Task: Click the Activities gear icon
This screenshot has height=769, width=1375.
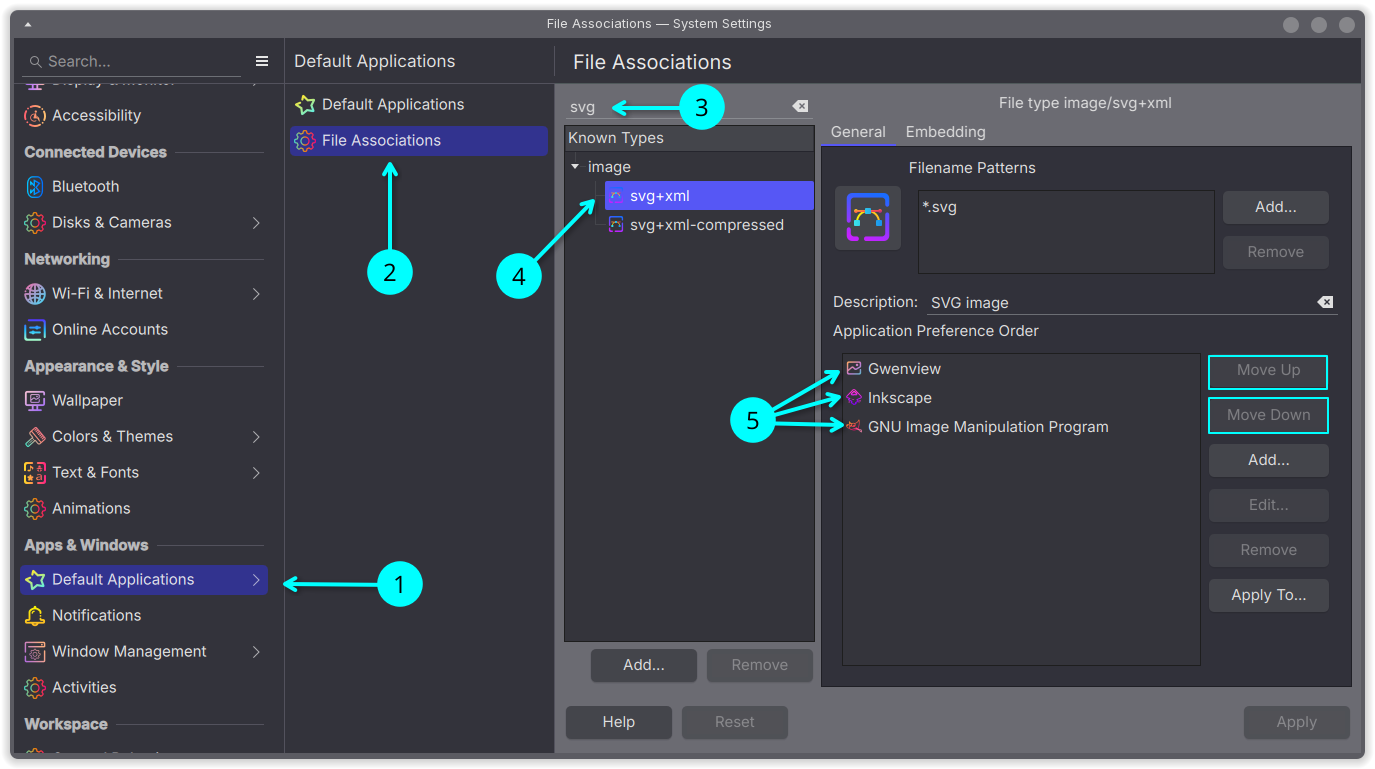Action: point(35,688)
